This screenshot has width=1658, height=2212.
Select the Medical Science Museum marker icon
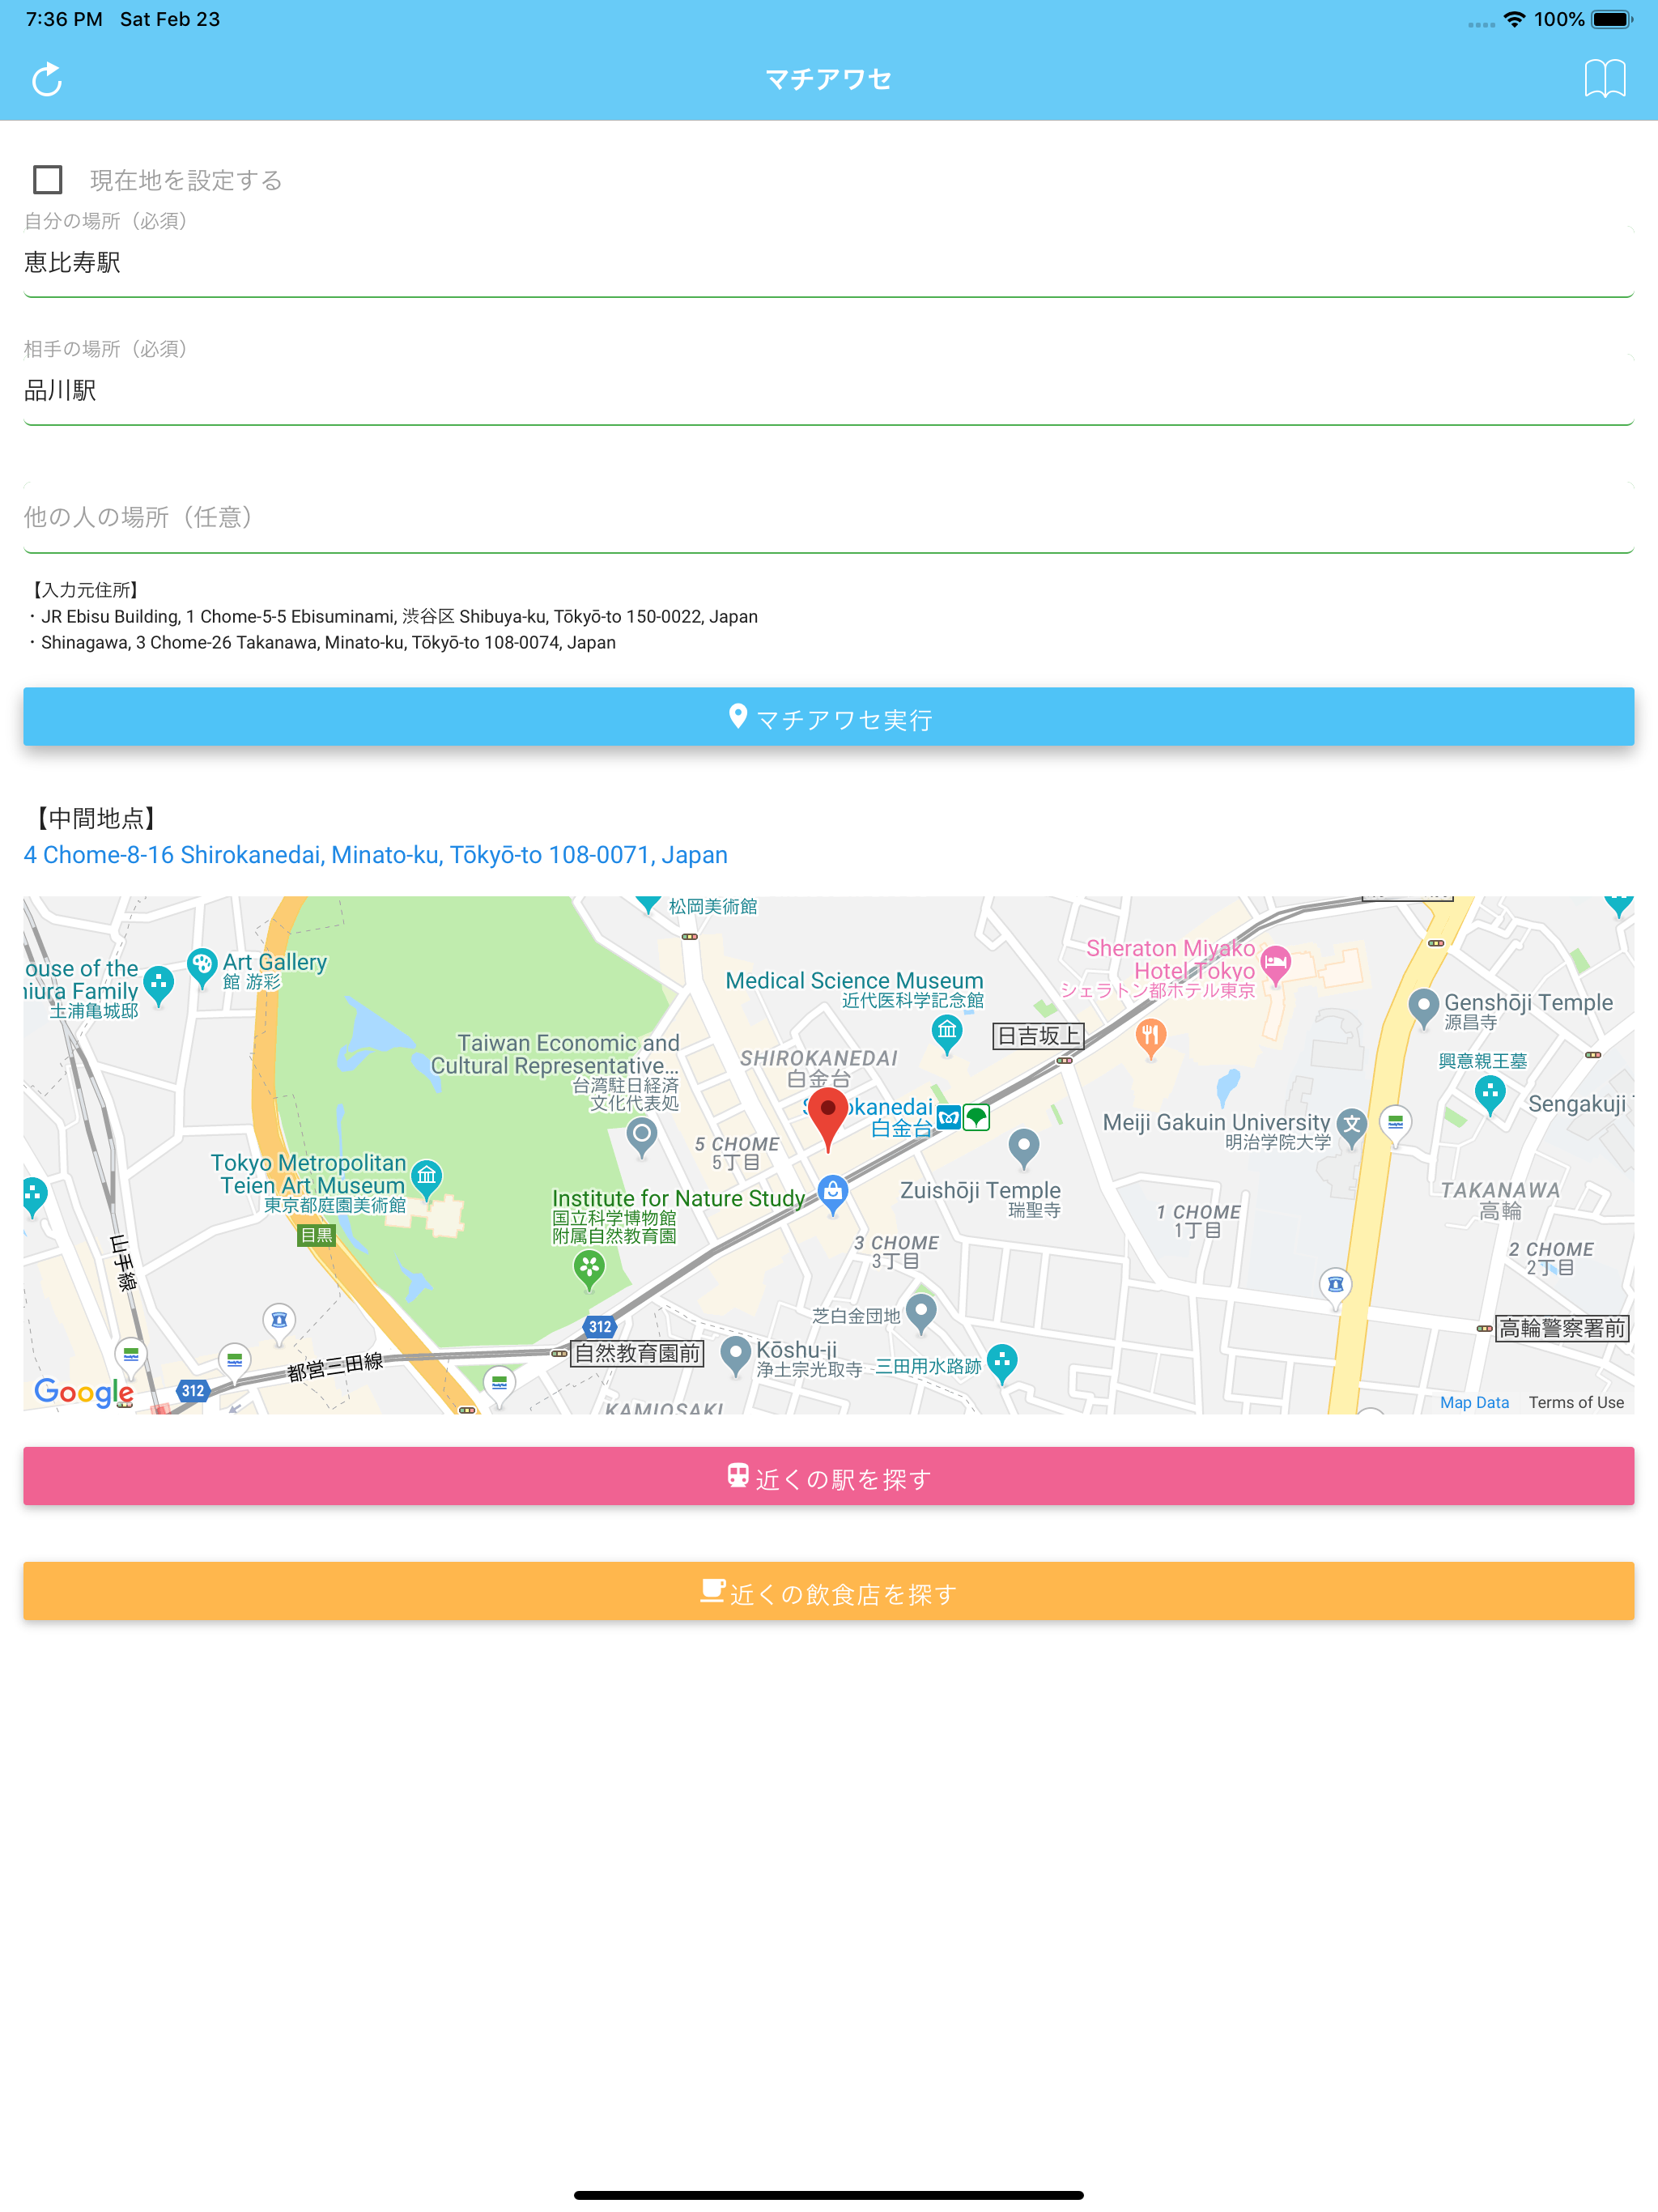pos(946,1033)
